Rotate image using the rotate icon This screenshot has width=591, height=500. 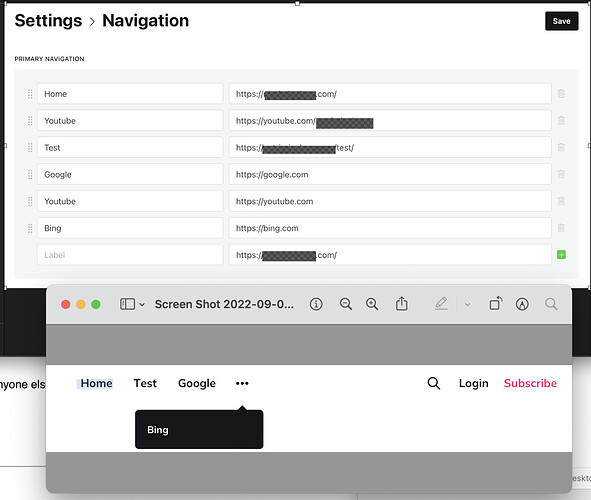(x=496, y=303)
